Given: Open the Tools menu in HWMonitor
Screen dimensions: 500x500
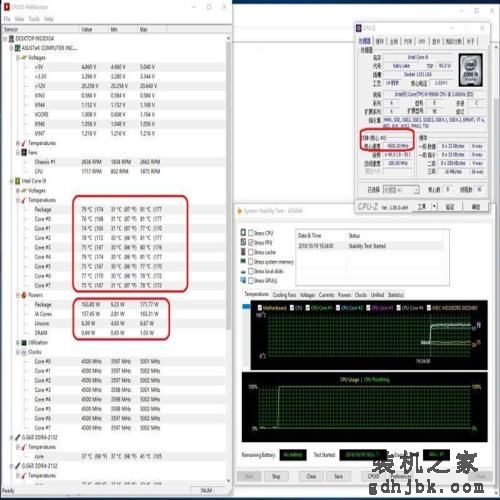Looking at the screenshot, I should click(34, 19).
